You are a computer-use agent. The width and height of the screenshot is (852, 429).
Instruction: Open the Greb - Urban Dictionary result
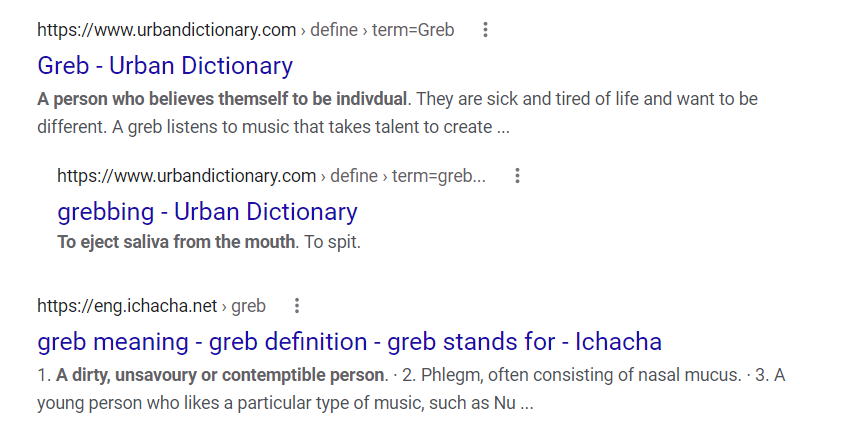coord(165,66)
